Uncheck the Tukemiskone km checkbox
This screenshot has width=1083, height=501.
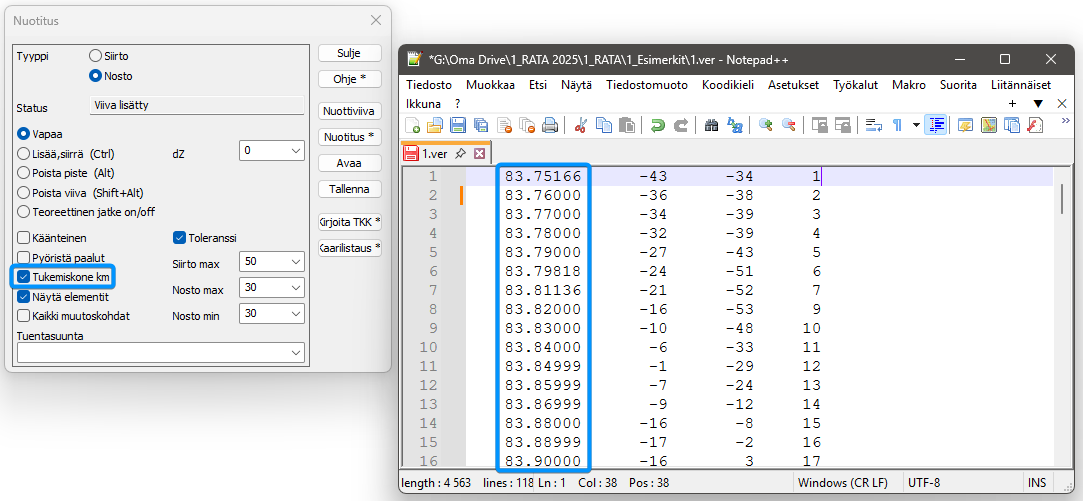pos(24,276)
